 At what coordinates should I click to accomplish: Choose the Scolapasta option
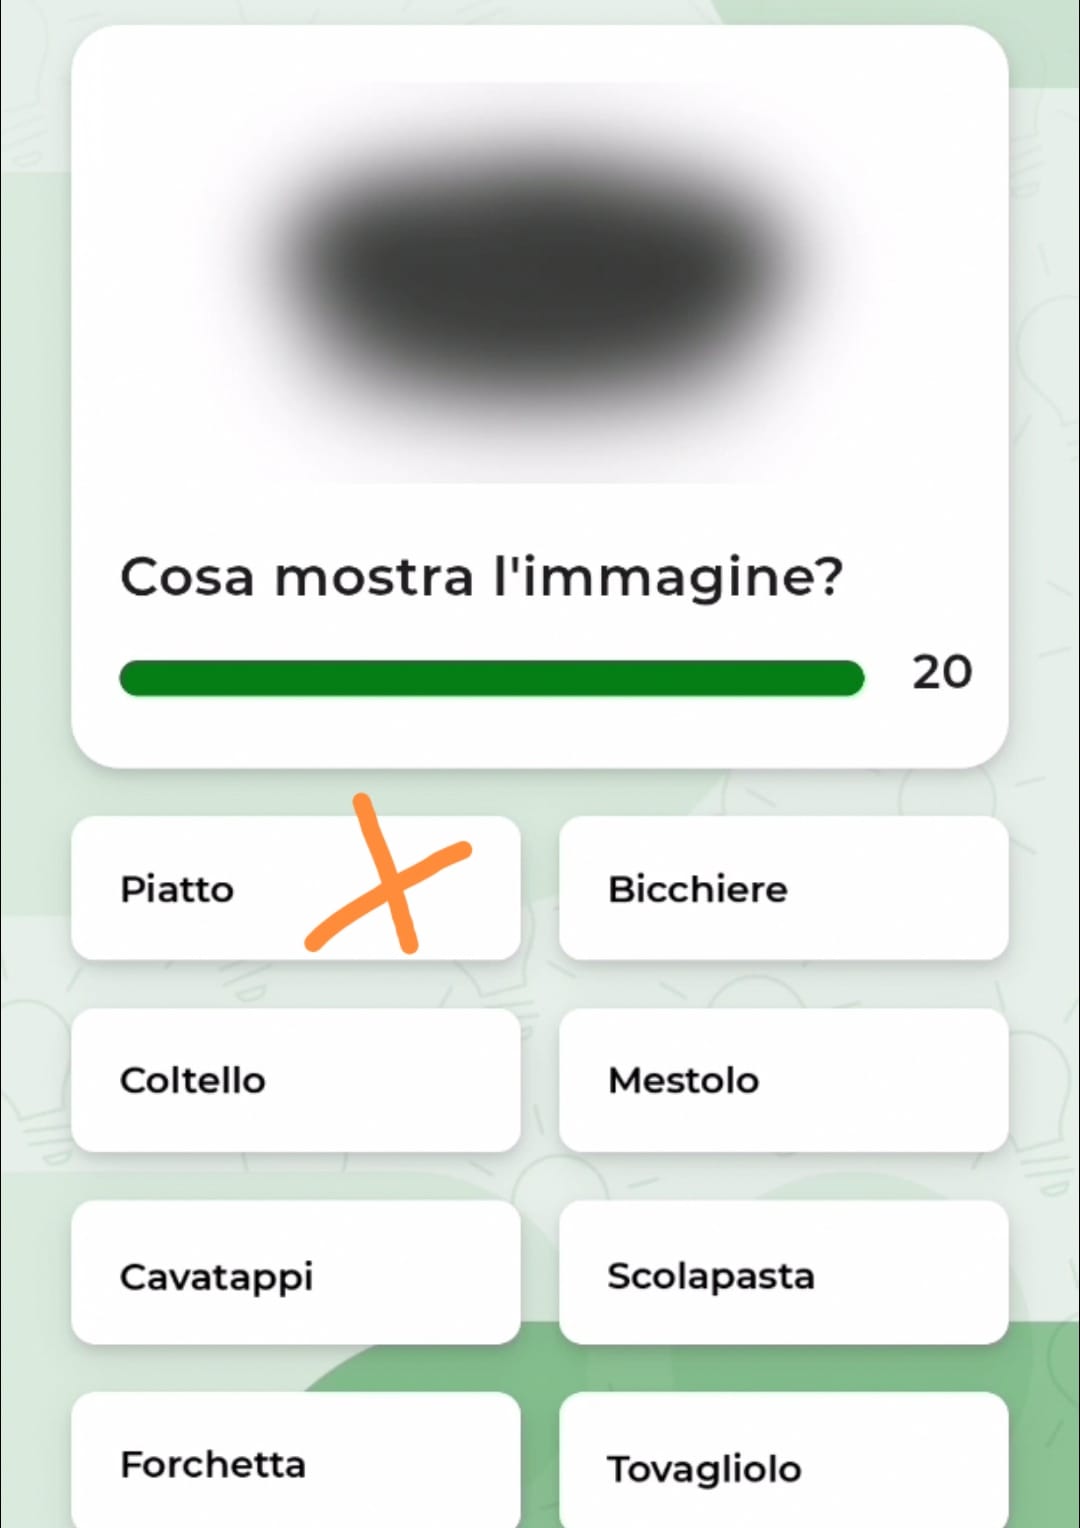[x=783, y=1274]
